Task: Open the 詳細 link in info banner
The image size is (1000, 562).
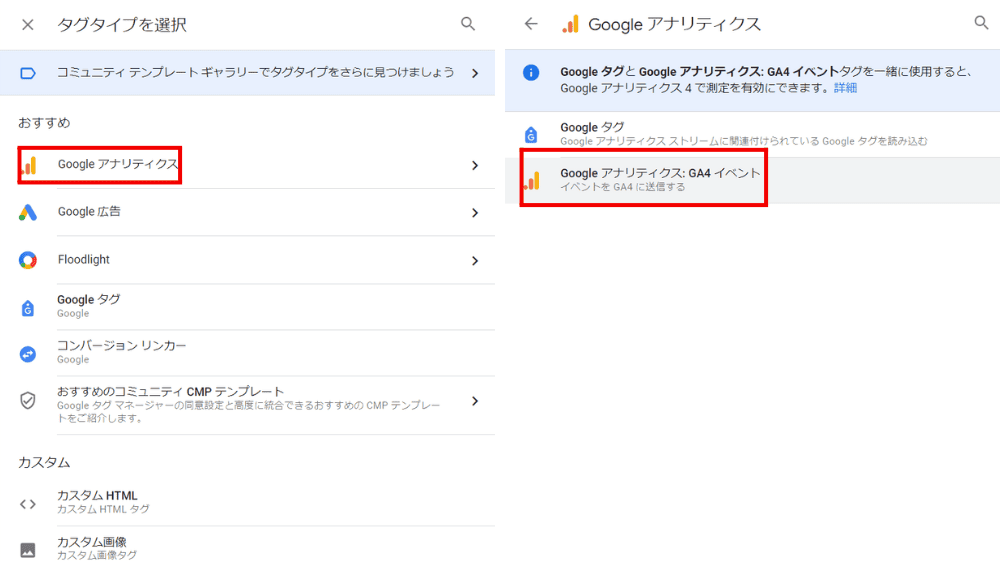Action: click(x=845, y=88)
